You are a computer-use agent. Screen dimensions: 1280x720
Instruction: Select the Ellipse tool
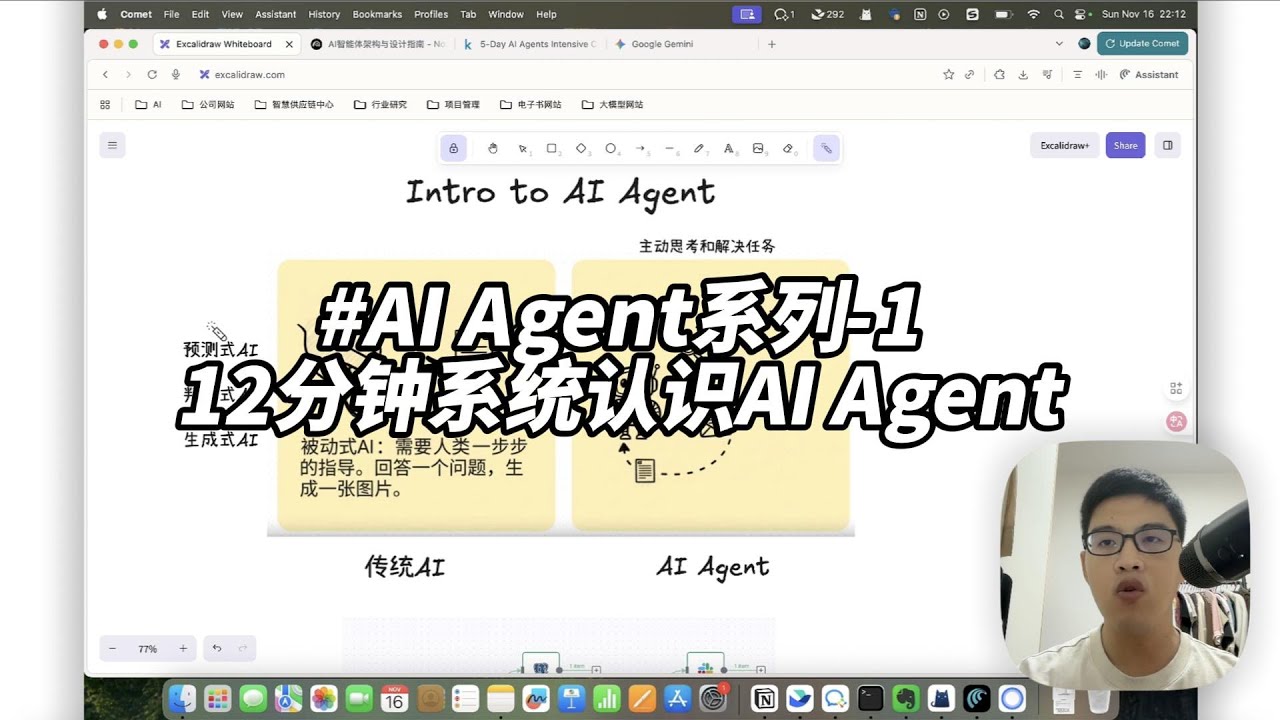[x=611, y=147]
